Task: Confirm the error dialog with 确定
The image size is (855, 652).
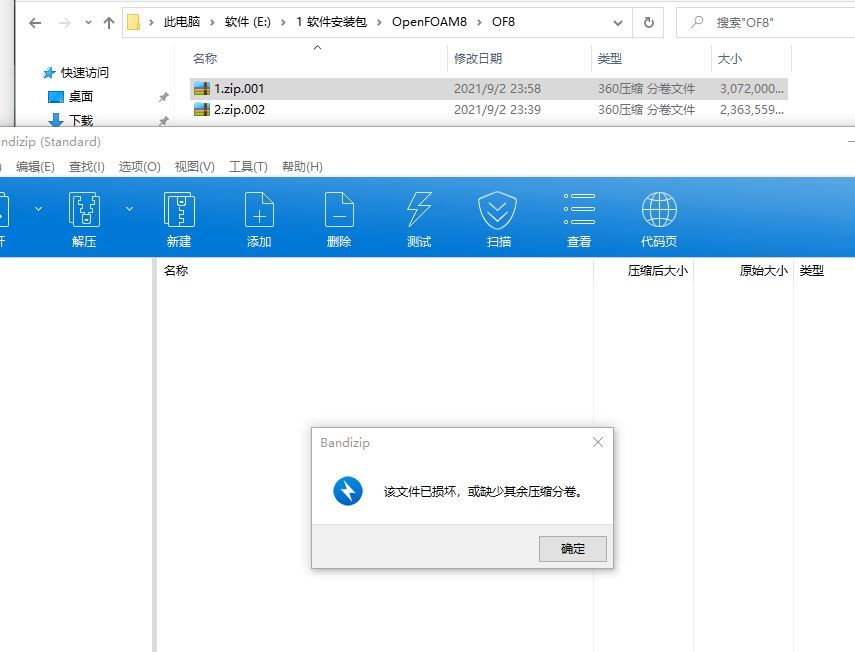Action: (573, 548)
